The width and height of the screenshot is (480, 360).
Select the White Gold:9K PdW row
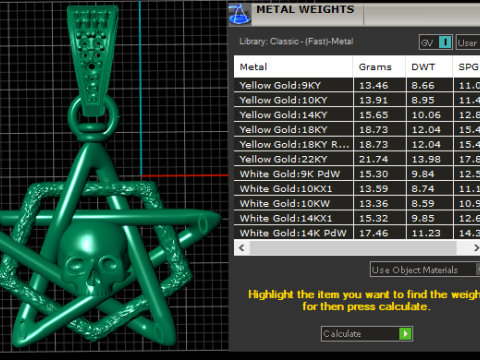(x=357, y=174)
